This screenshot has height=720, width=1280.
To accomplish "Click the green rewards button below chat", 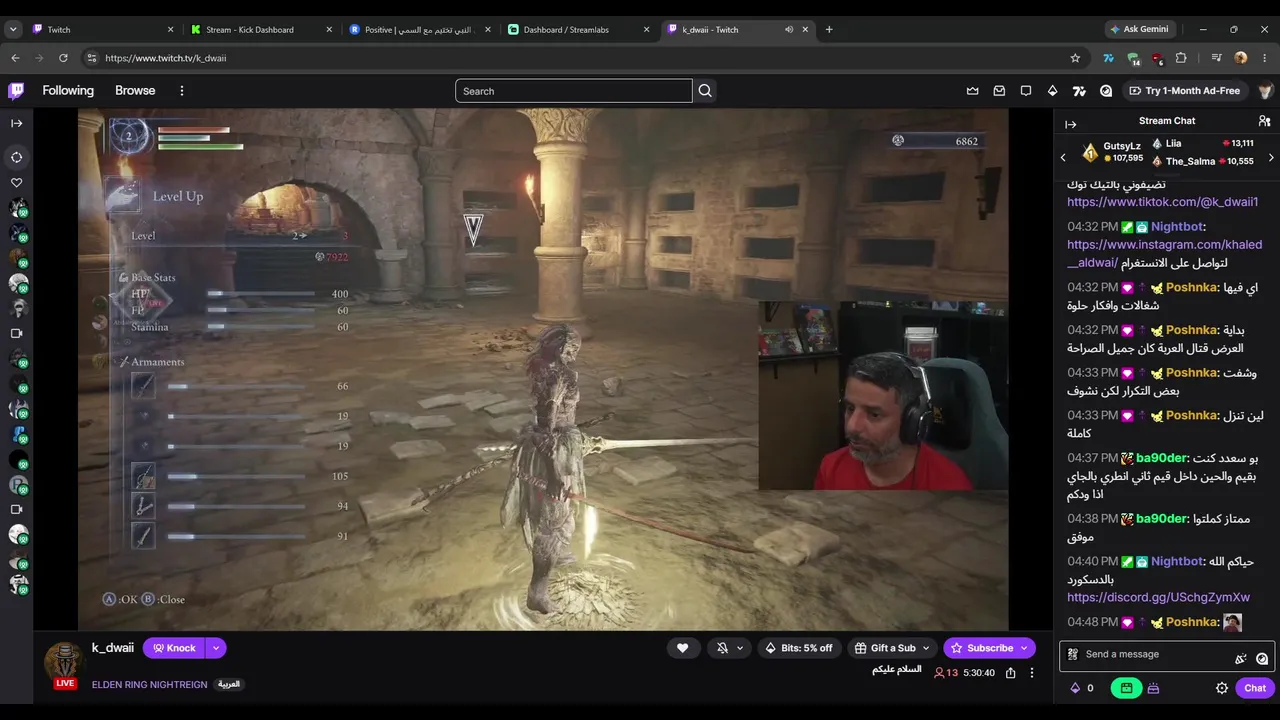I will (x=1126, y=688).
